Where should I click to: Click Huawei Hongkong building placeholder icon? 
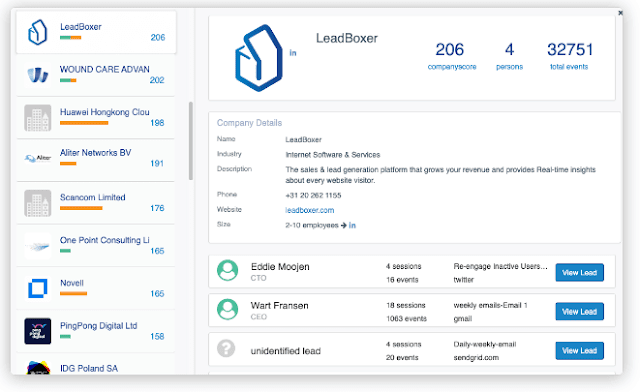pos(38,118)
